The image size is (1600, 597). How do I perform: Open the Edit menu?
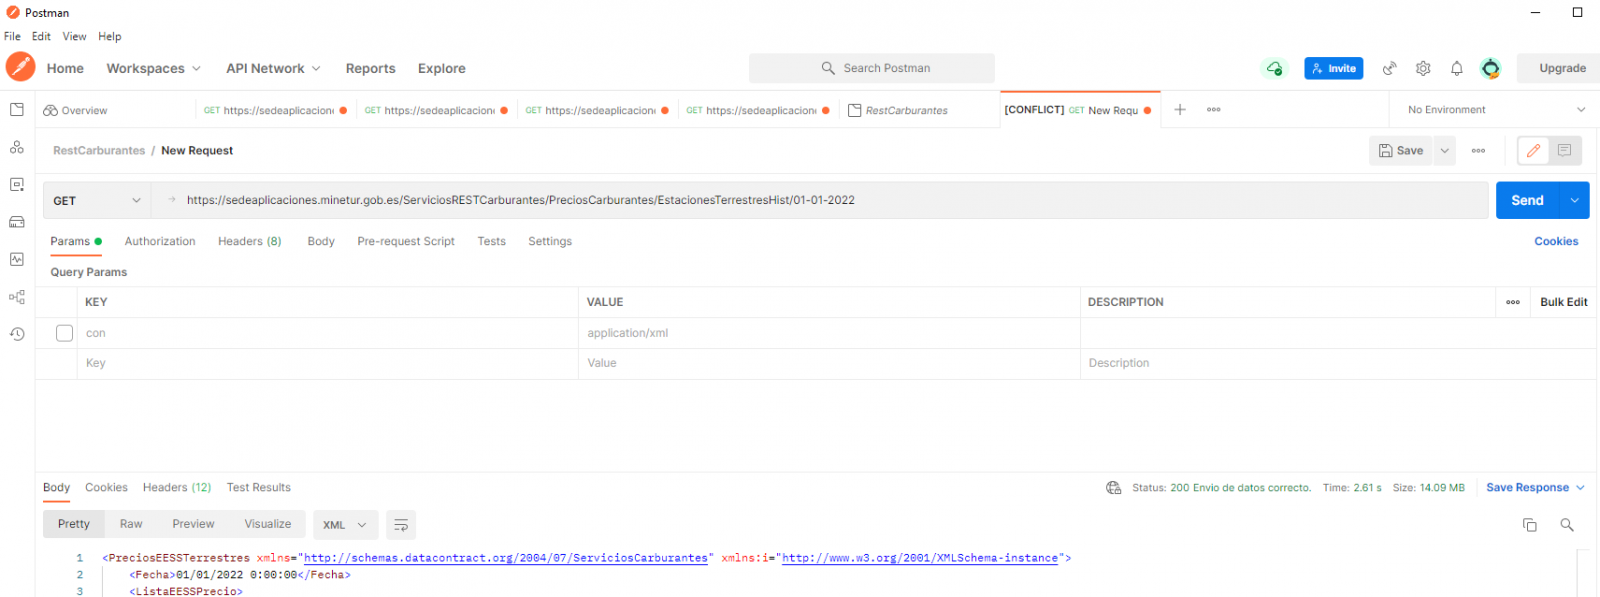coord(41,36)
